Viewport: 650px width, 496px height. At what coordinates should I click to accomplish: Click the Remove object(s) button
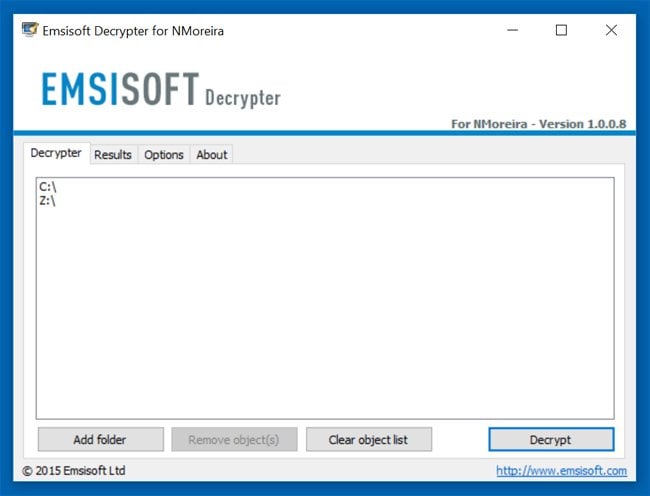click(x=234, y=439)
